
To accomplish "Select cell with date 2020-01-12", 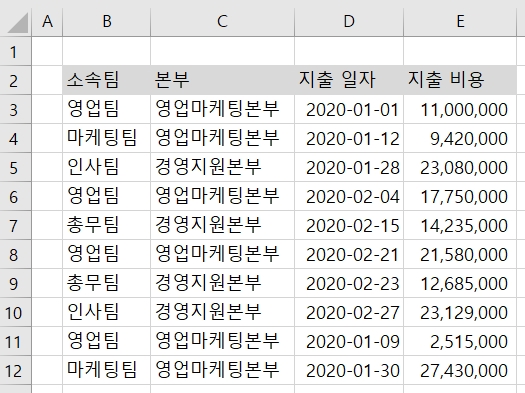I will pos(349,139).
